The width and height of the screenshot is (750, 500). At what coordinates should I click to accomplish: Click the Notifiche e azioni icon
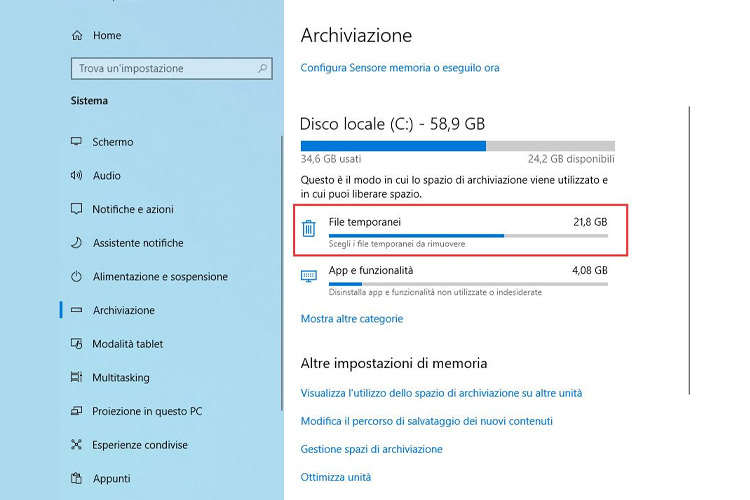[x=77, y=209]
